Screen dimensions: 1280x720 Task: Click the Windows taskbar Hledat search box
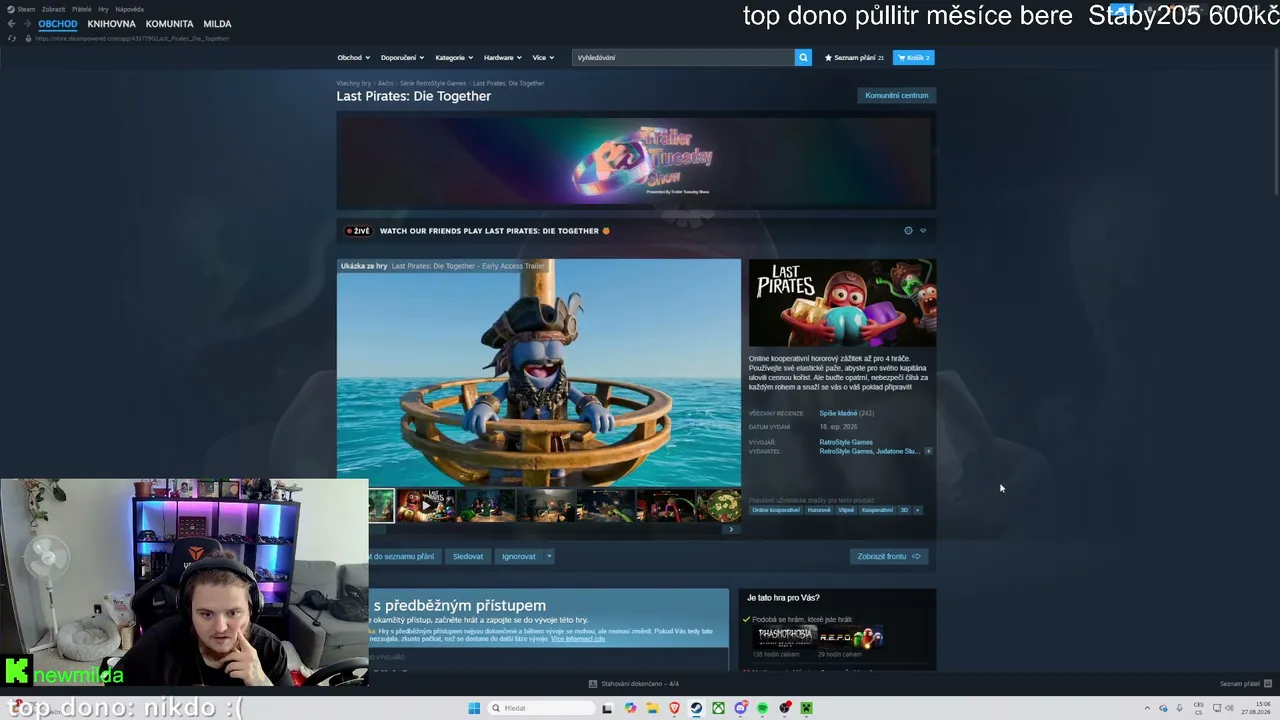539,708
